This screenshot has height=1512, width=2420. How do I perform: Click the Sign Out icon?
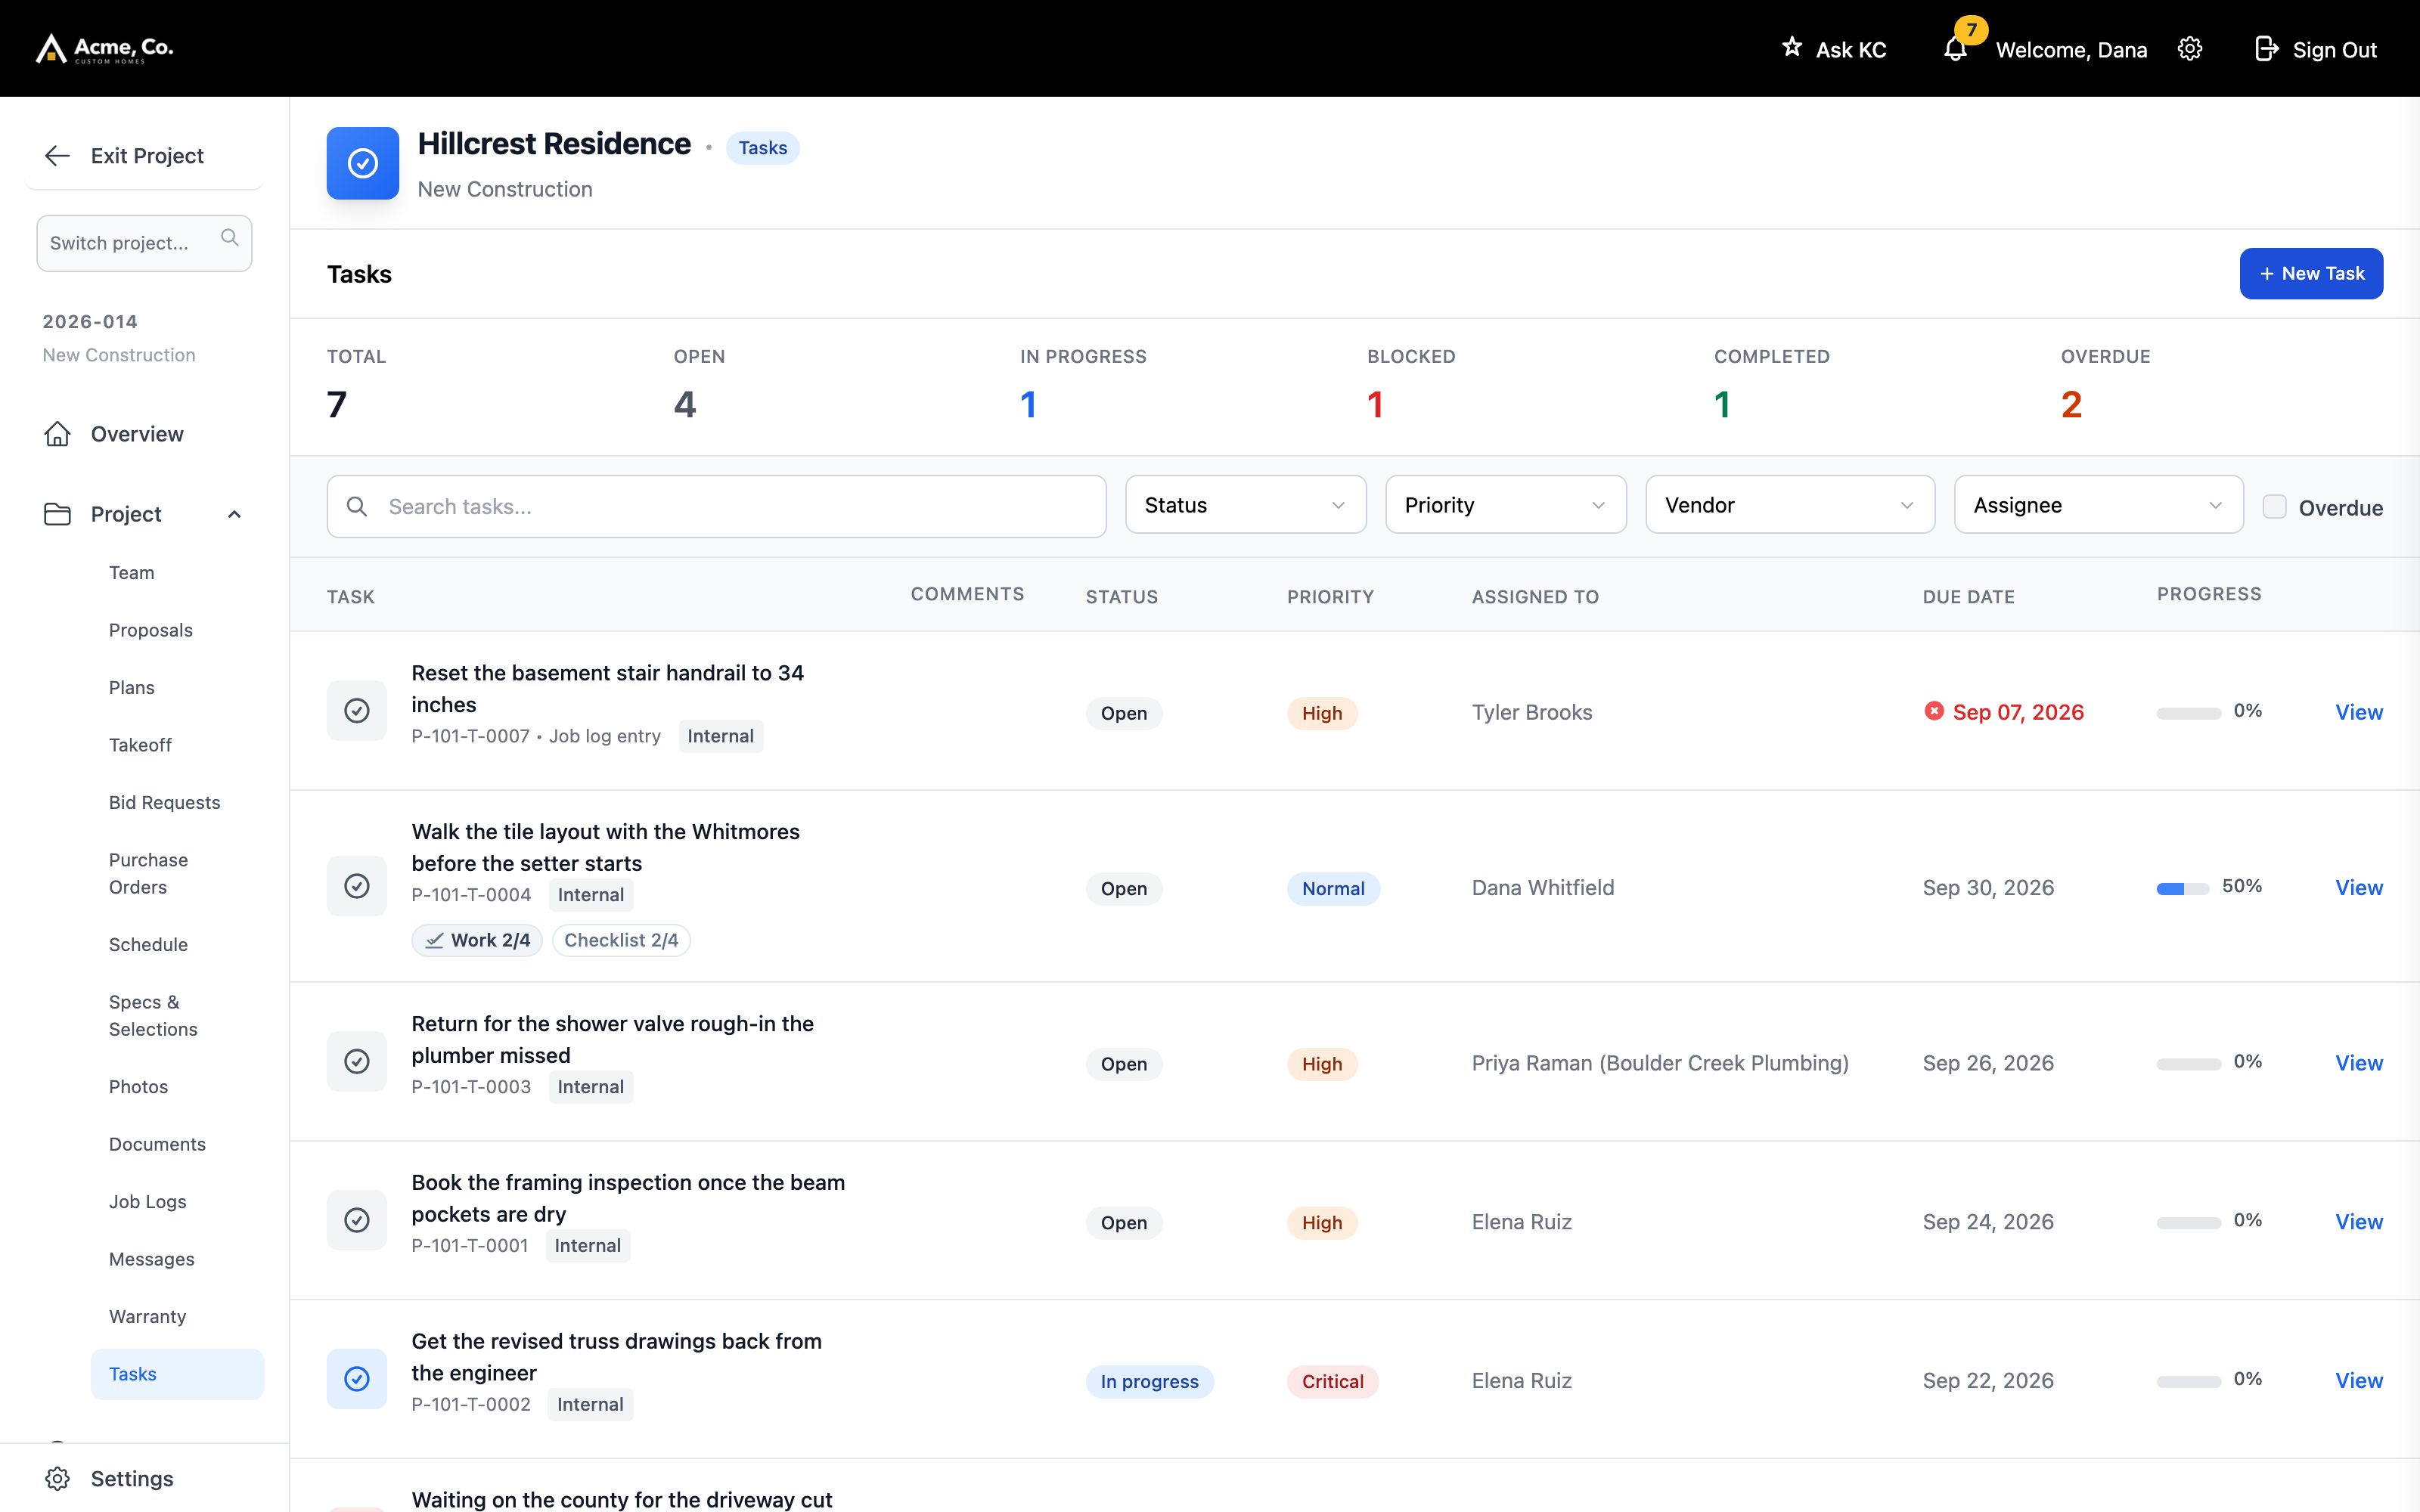pos(2267,49)
